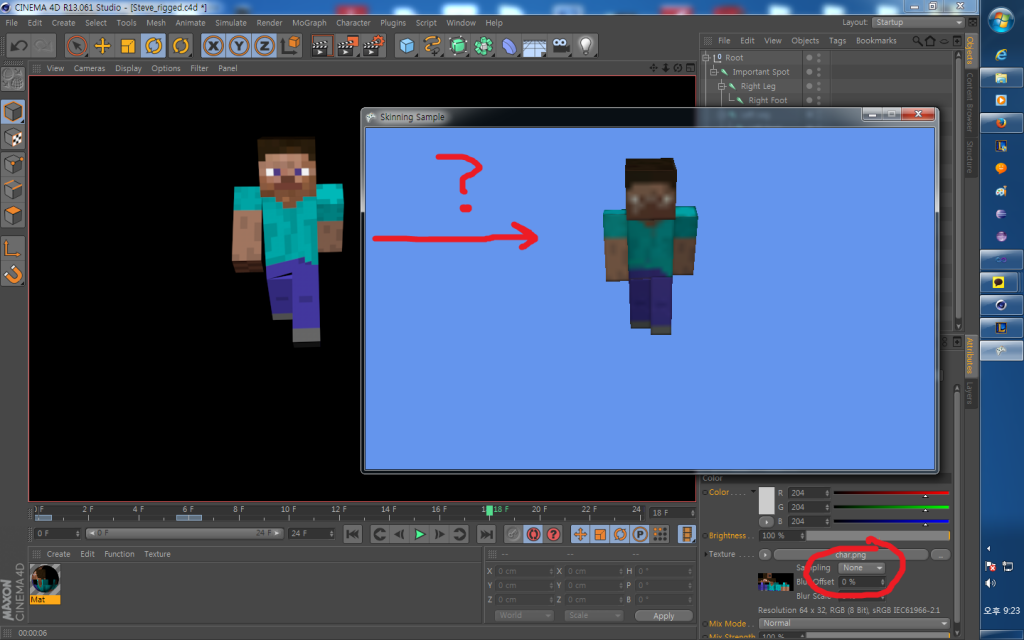Open the deformer objects icon
This screenshot has width=1024, height=640.
(x=509, y=46)
